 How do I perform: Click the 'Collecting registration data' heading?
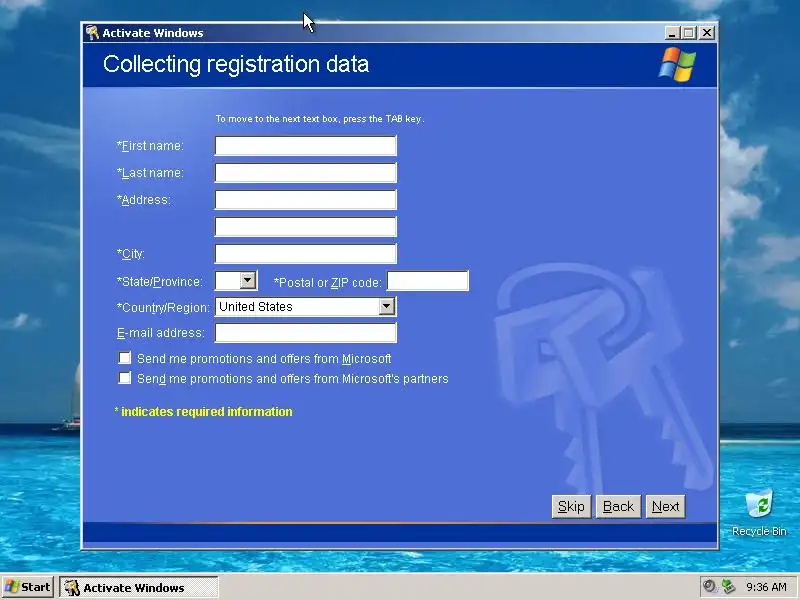236,64
